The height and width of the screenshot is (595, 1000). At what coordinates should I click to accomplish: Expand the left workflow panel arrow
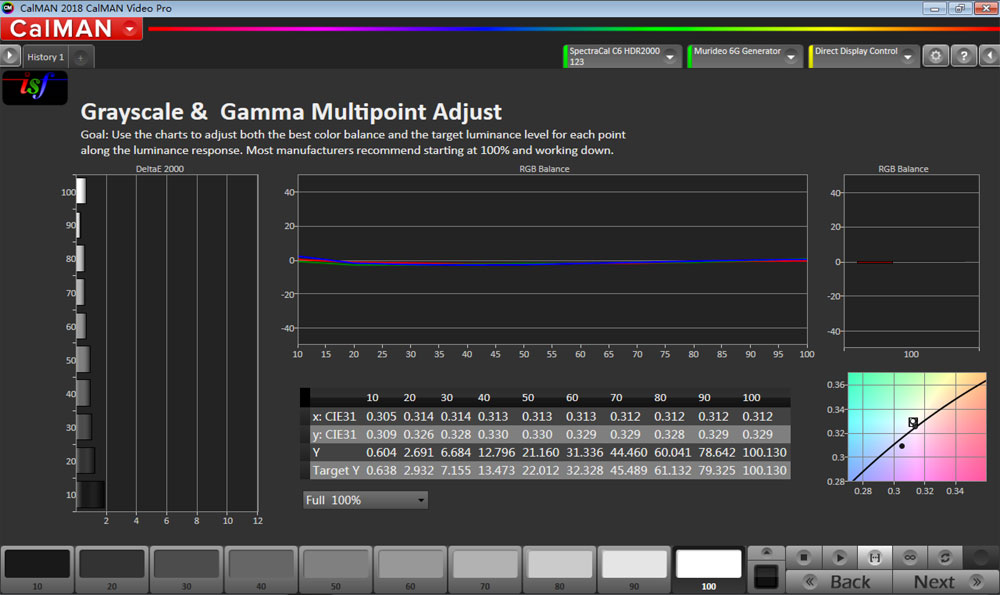tap(10, 56)
